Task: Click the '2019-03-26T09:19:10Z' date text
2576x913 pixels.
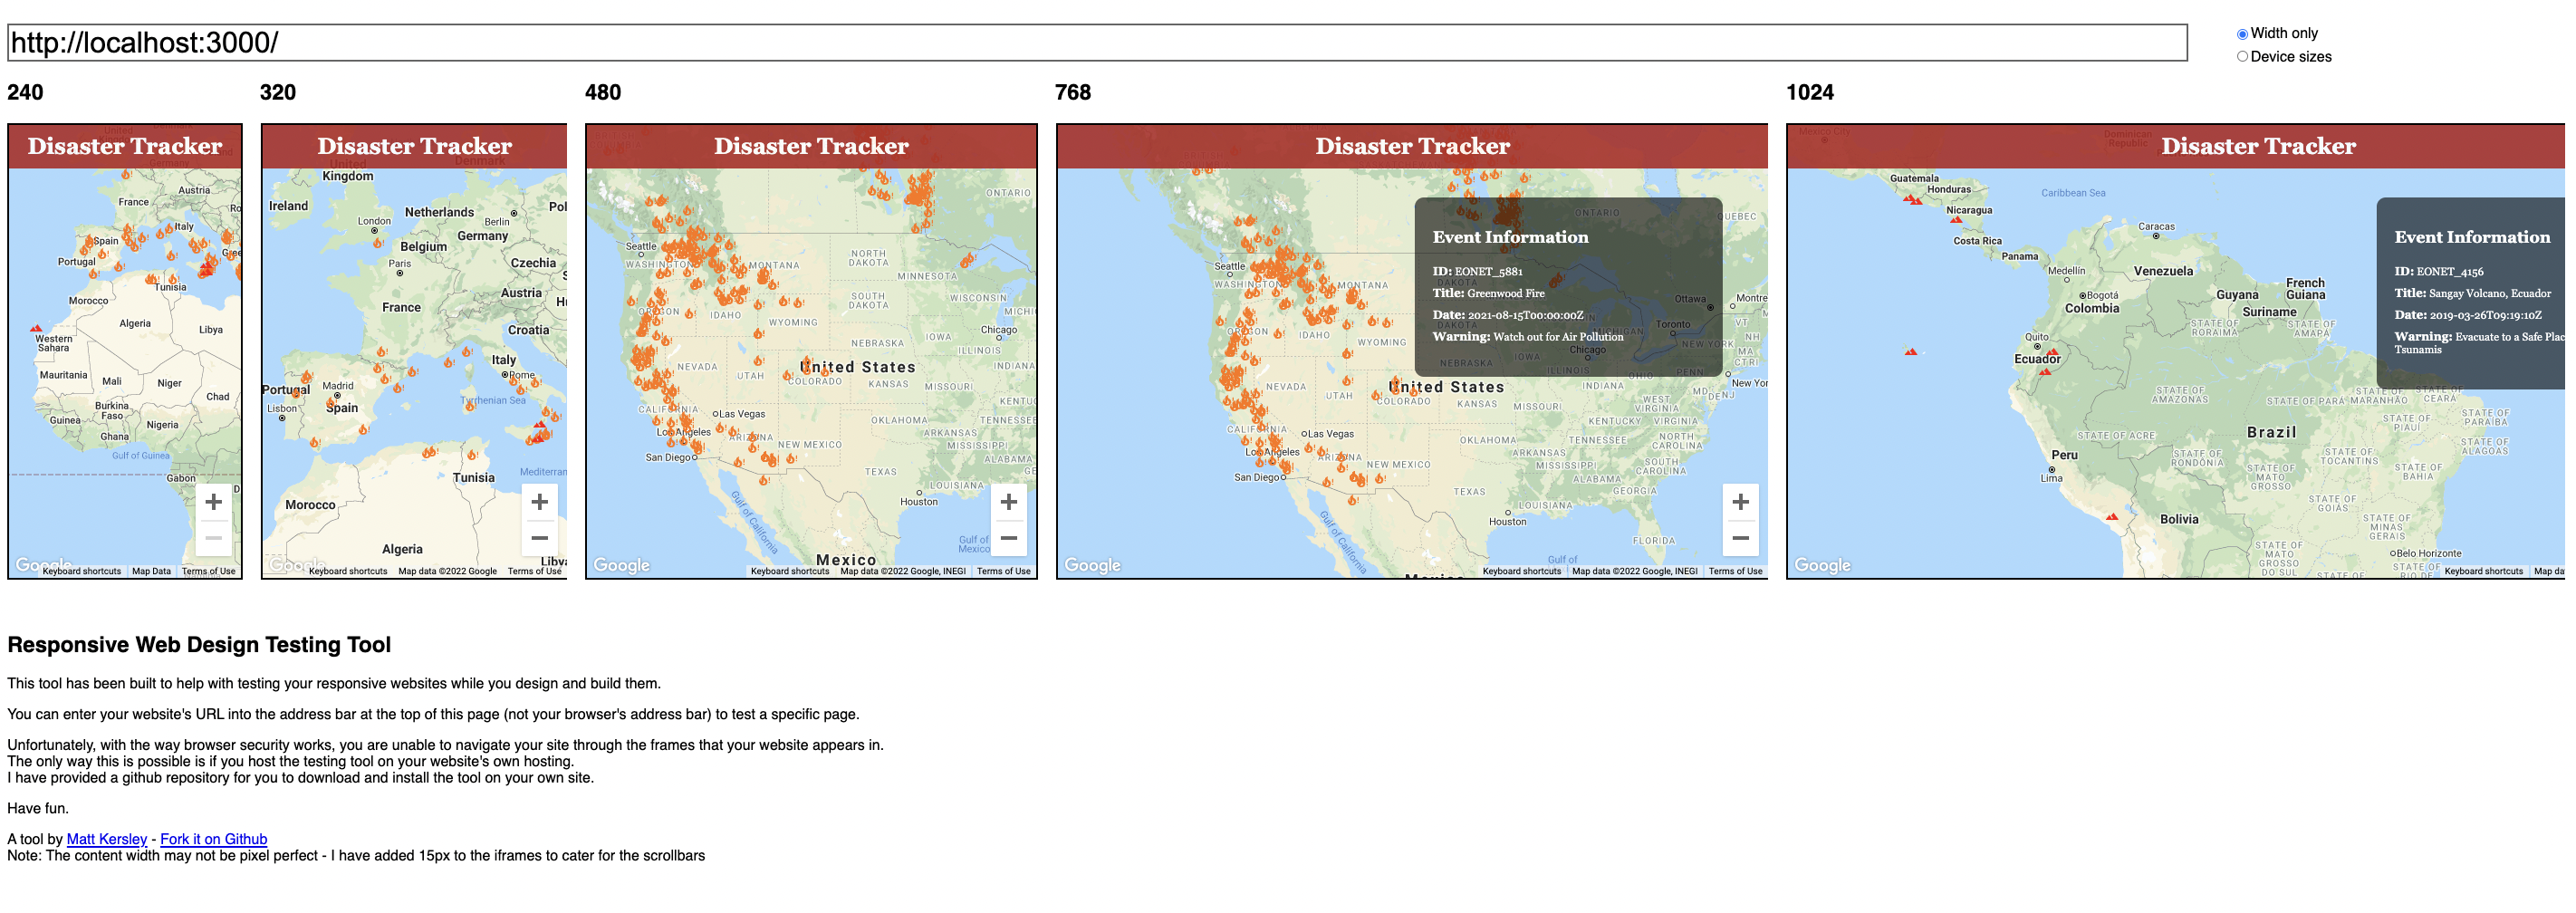Action: [x=2486, y=315]
